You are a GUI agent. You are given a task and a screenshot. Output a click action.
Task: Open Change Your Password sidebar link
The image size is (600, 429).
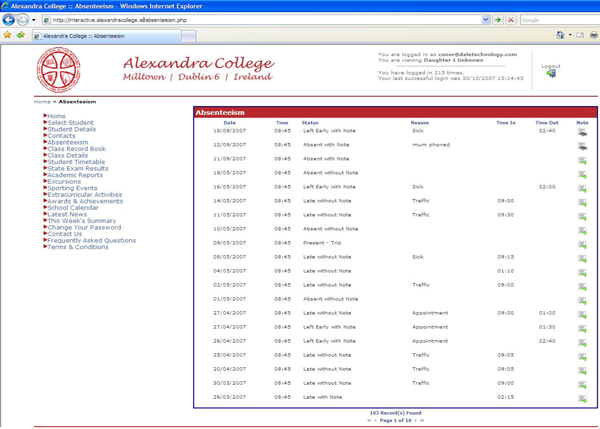point(84,227)
